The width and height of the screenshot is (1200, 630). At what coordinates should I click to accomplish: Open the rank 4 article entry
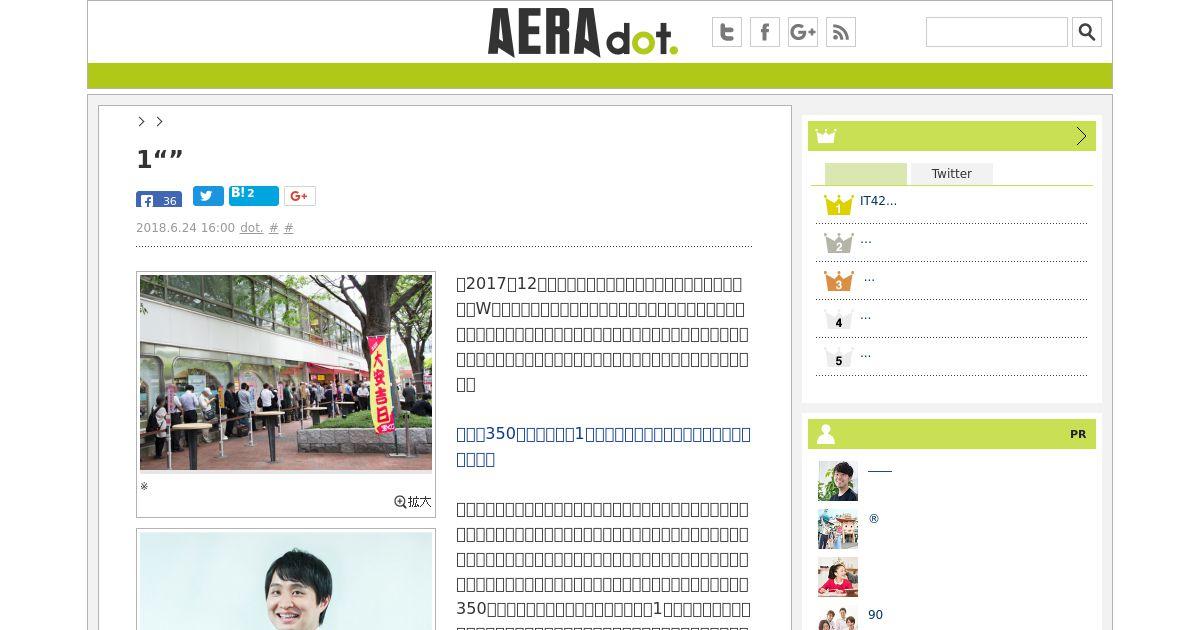point(865,316)
